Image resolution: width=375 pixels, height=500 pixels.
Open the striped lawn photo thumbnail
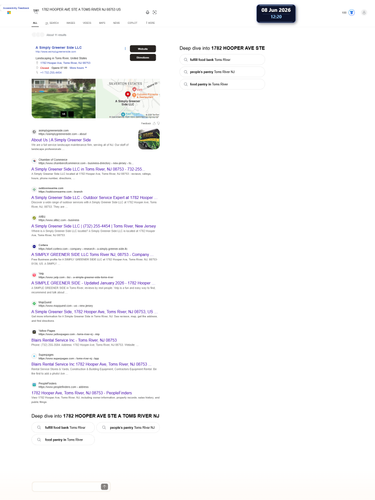(x=63, y=98)
